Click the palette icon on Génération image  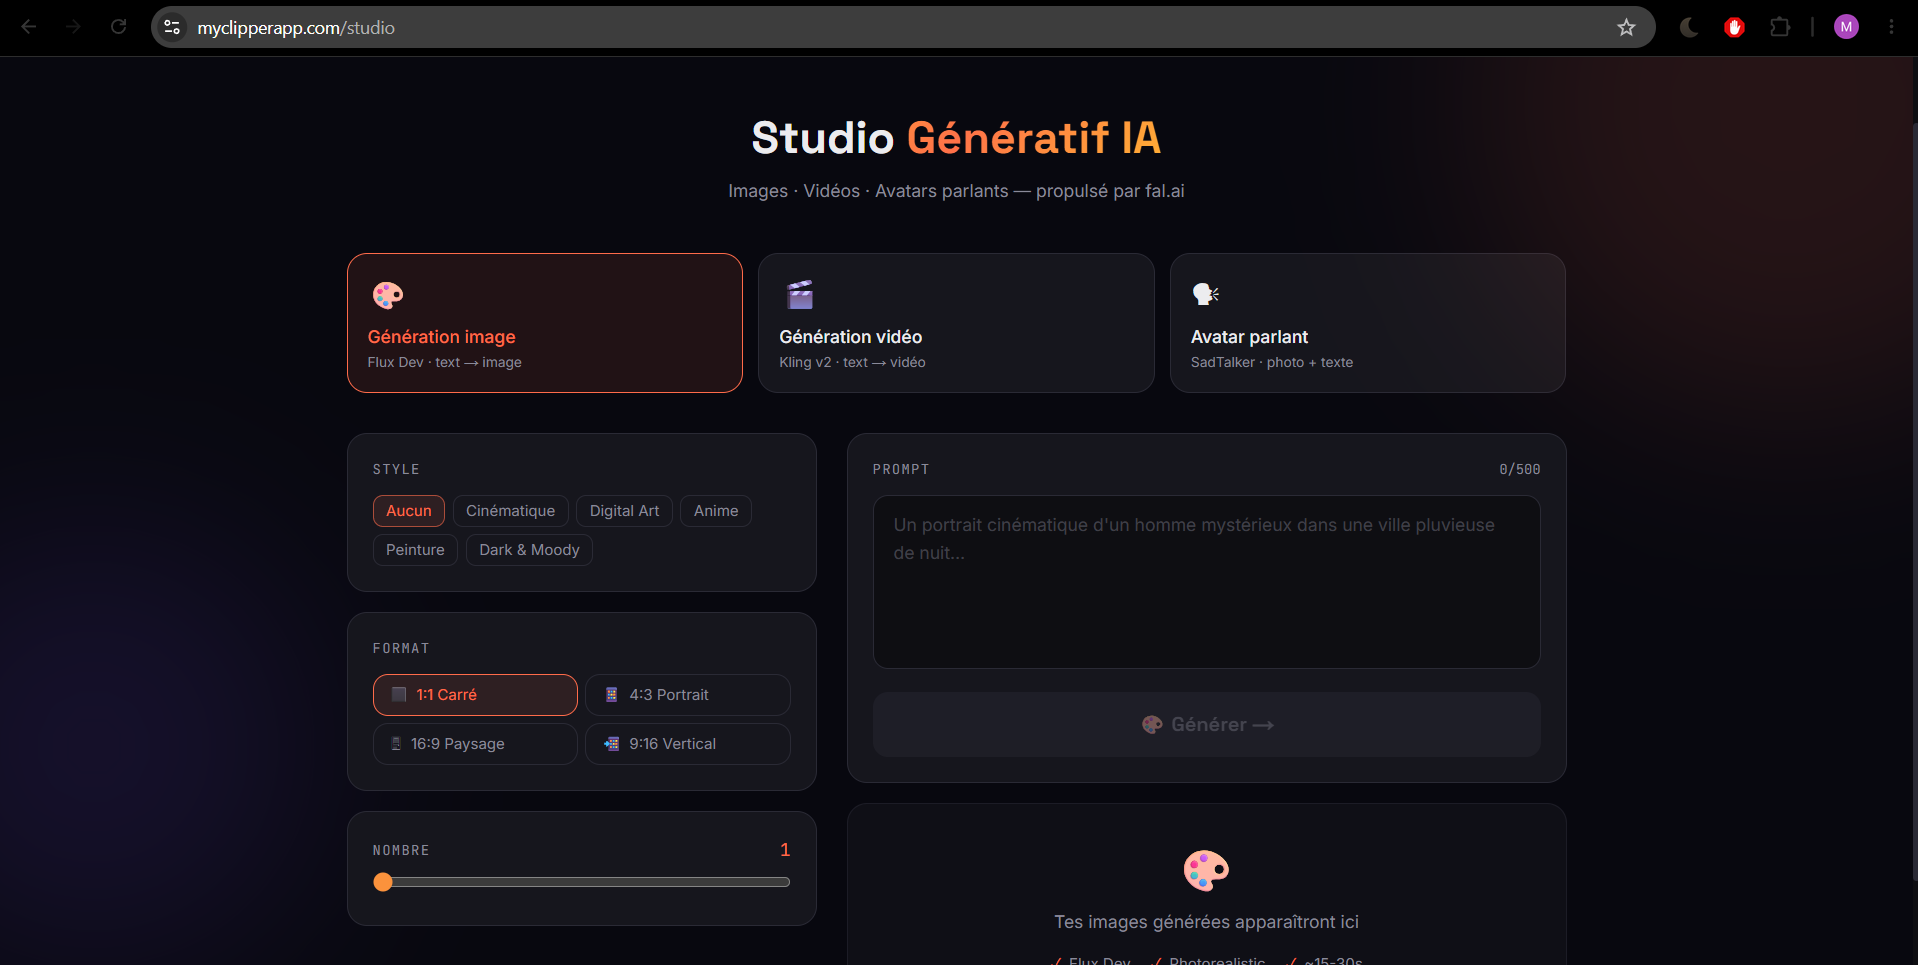point(387,295)
